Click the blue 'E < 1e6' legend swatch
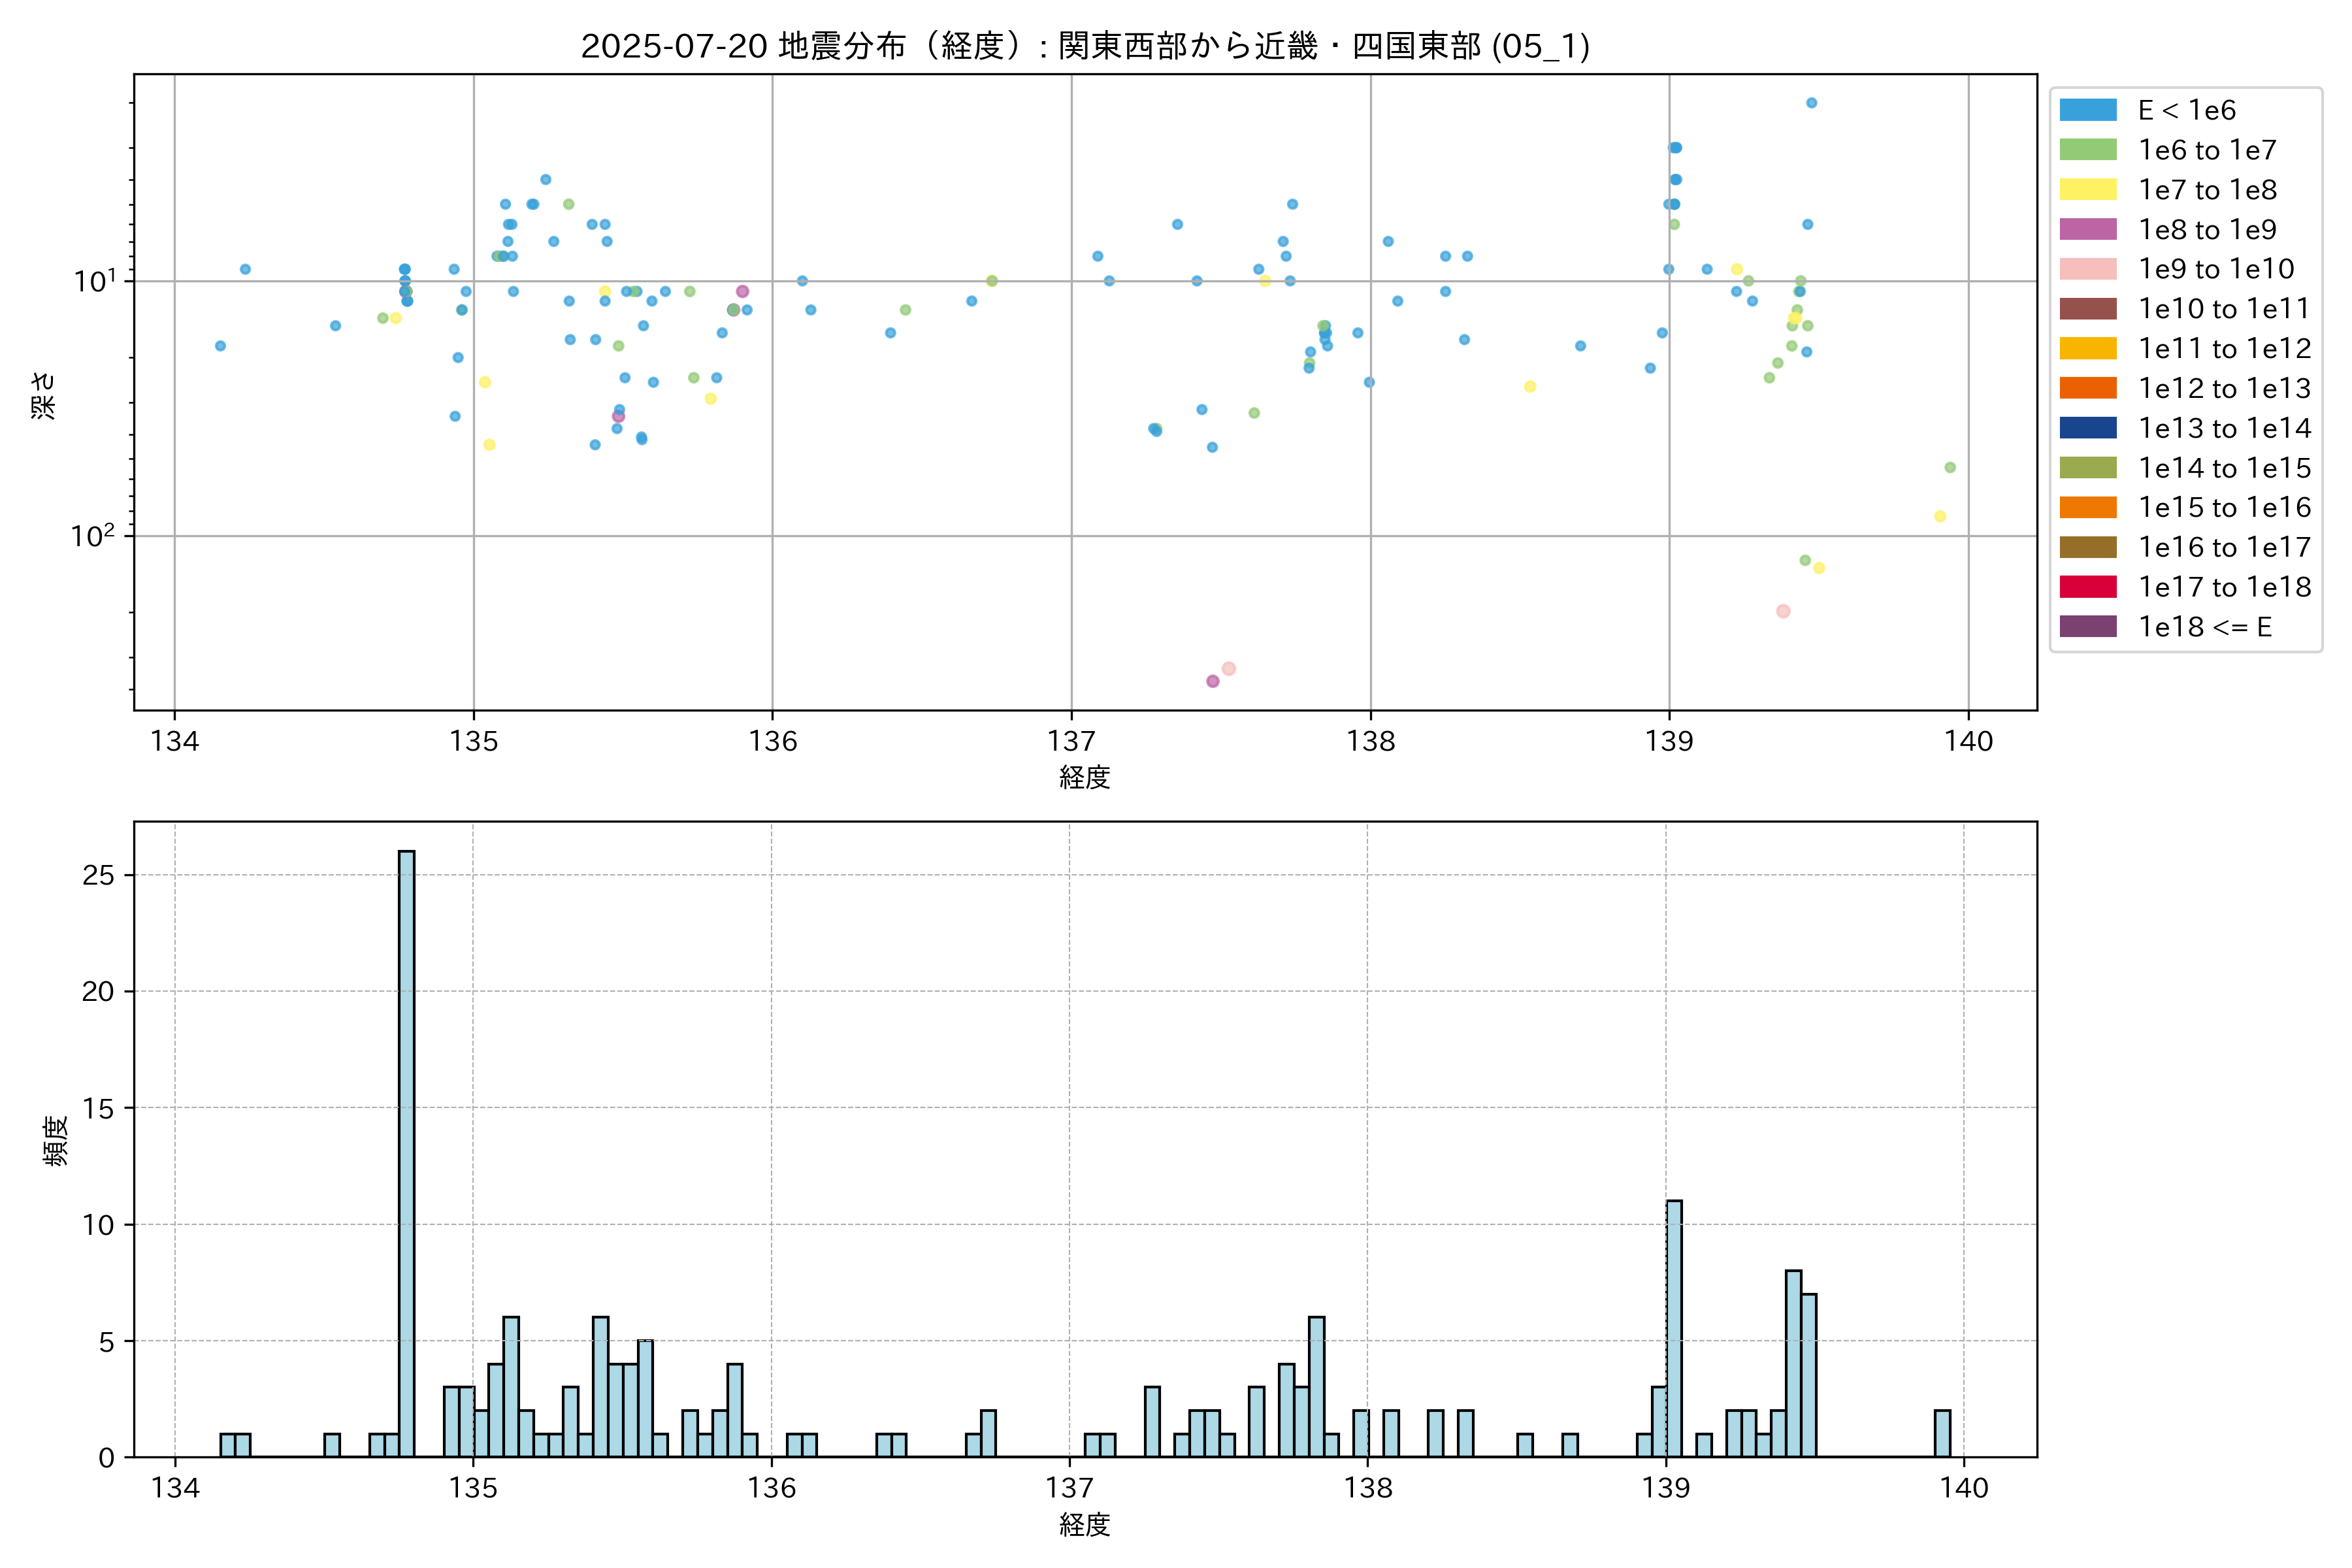The height and width of the screenshot is (1568, 2352). 2088,110
